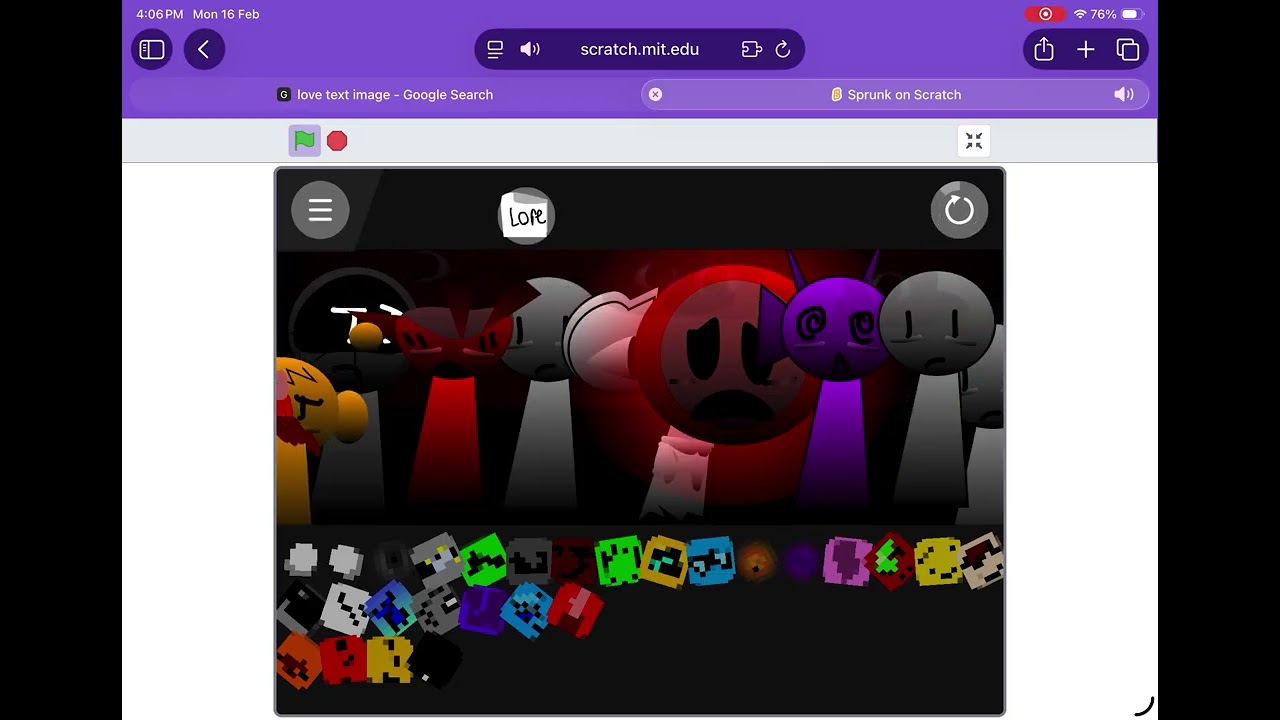
Task: Pick the leftmost gray blob icon in tray
Action: 301,559
